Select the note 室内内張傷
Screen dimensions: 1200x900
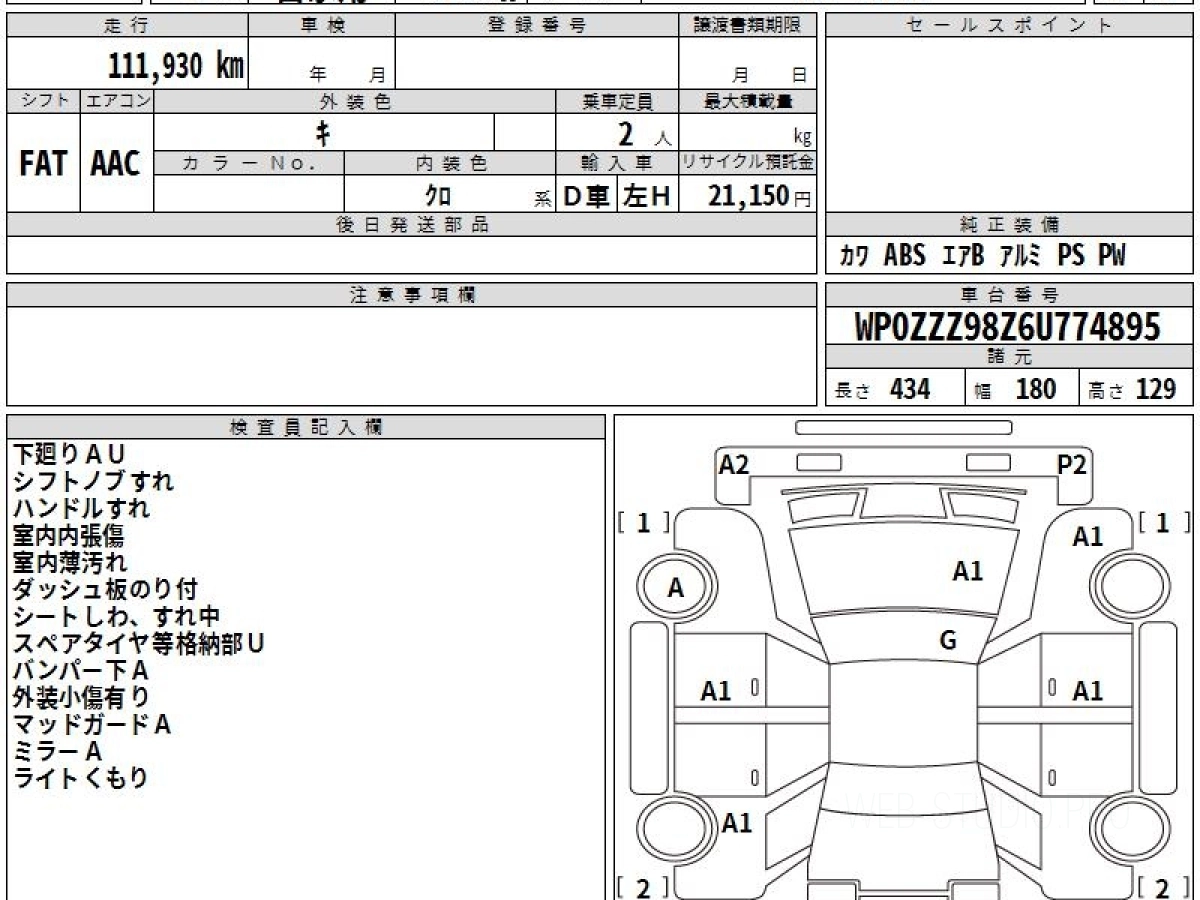(x=68, y=535)
